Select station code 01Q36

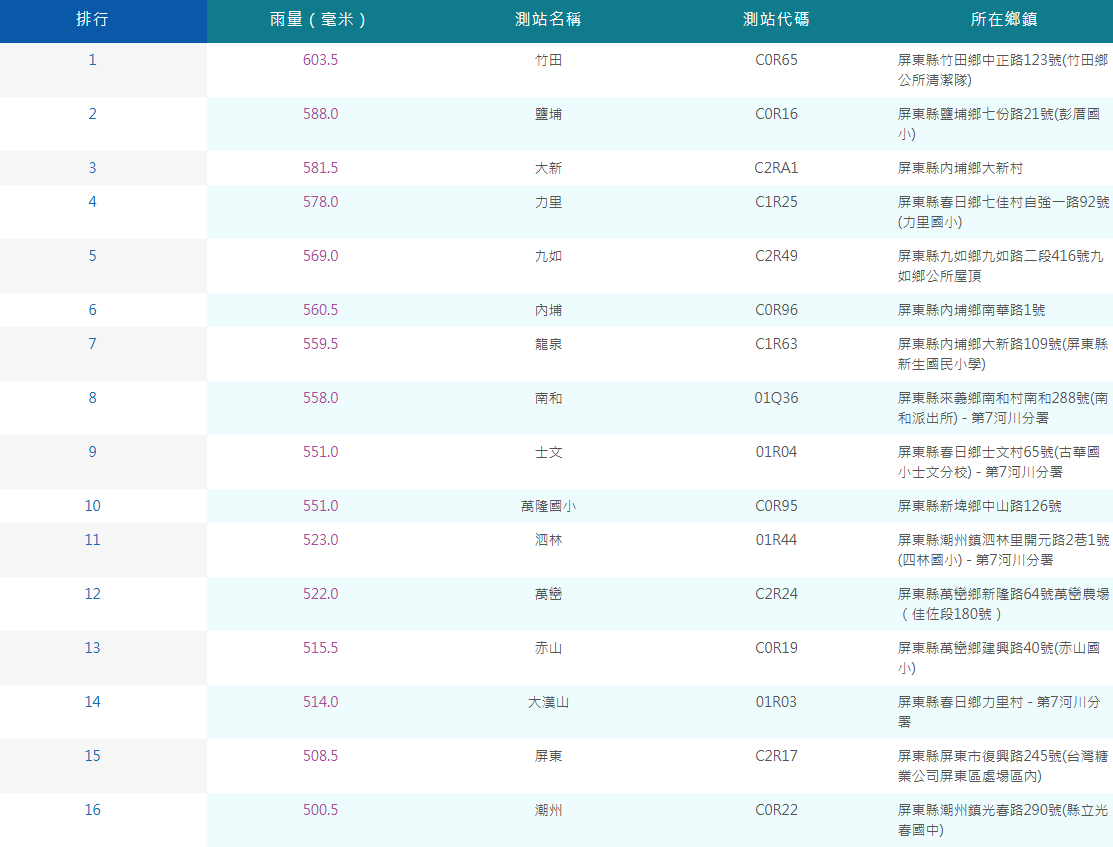tap(776, 398)
